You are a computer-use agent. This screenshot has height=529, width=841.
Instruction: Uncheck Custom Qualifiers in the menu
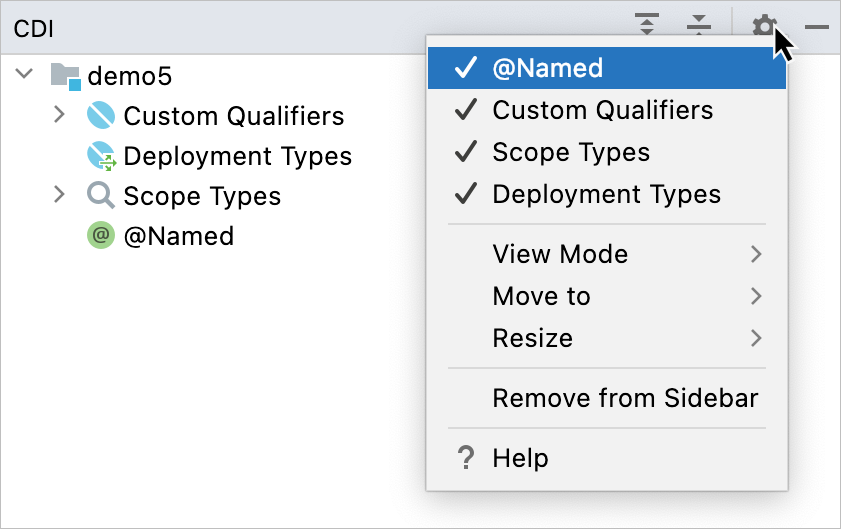[x=607, y=110]
